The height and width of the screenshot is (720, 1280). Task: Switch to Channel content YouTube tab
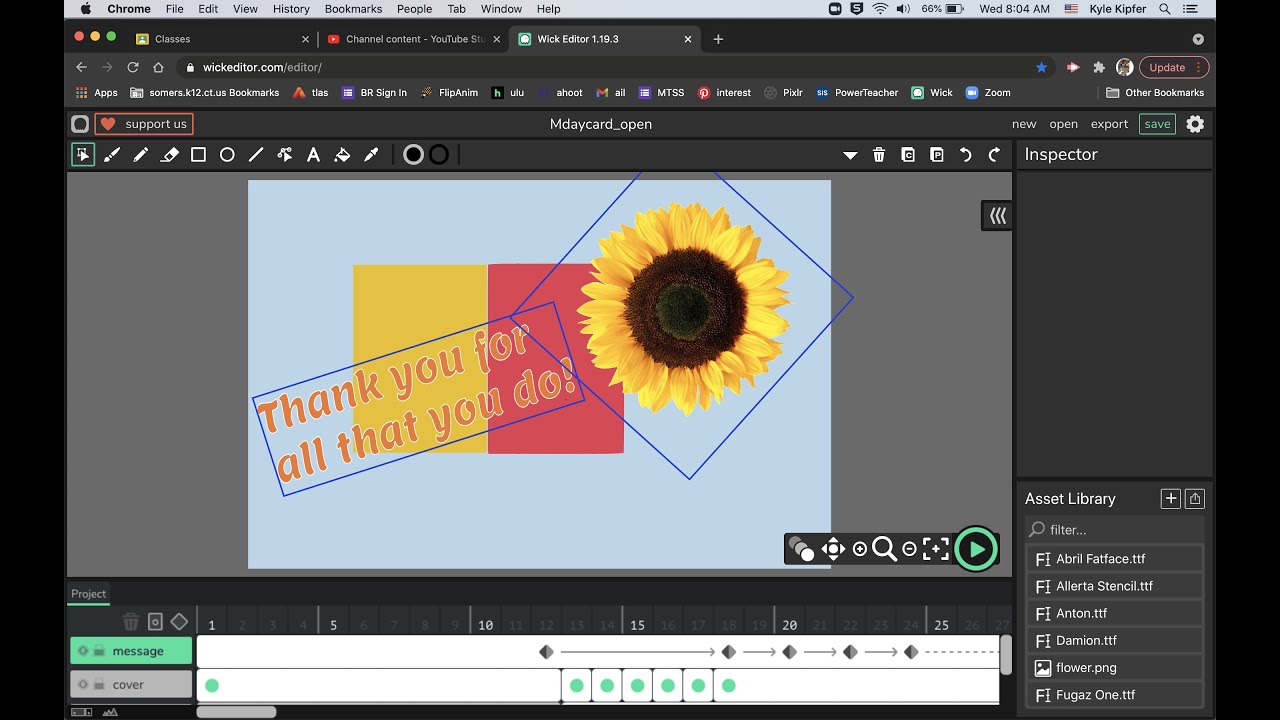(414, 39)
